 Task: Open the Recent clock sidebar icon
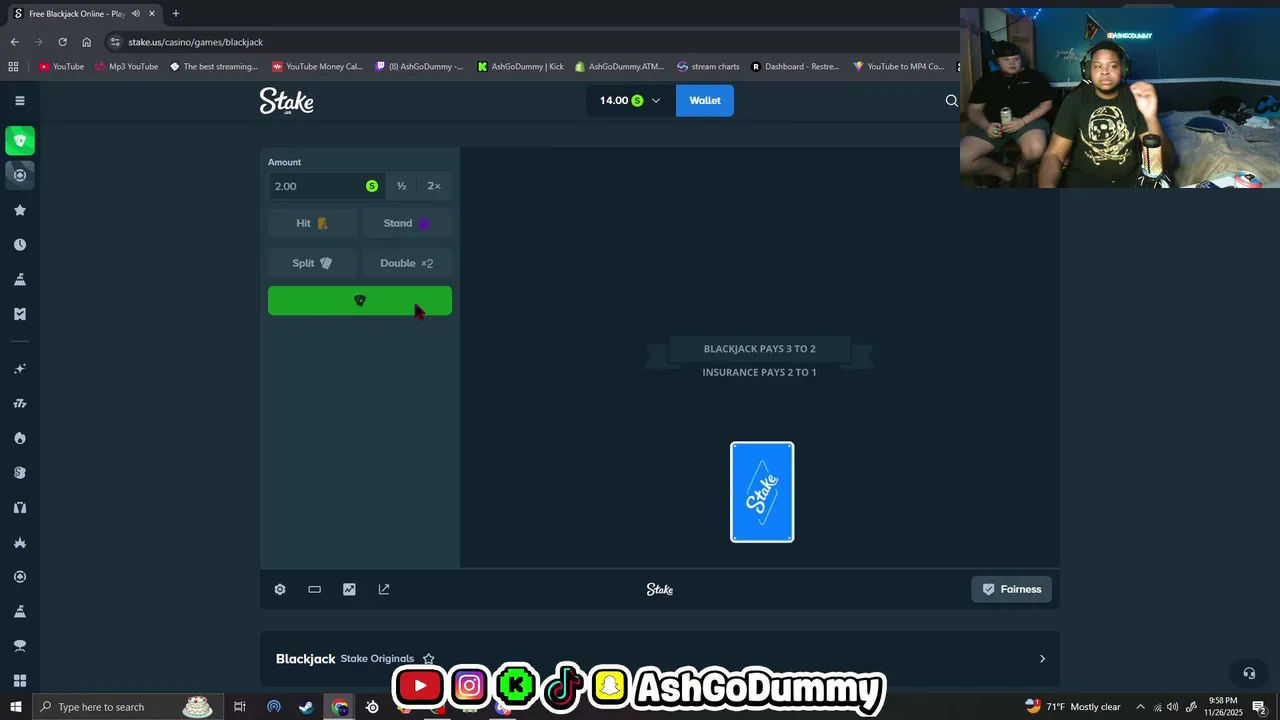point(20,244)
